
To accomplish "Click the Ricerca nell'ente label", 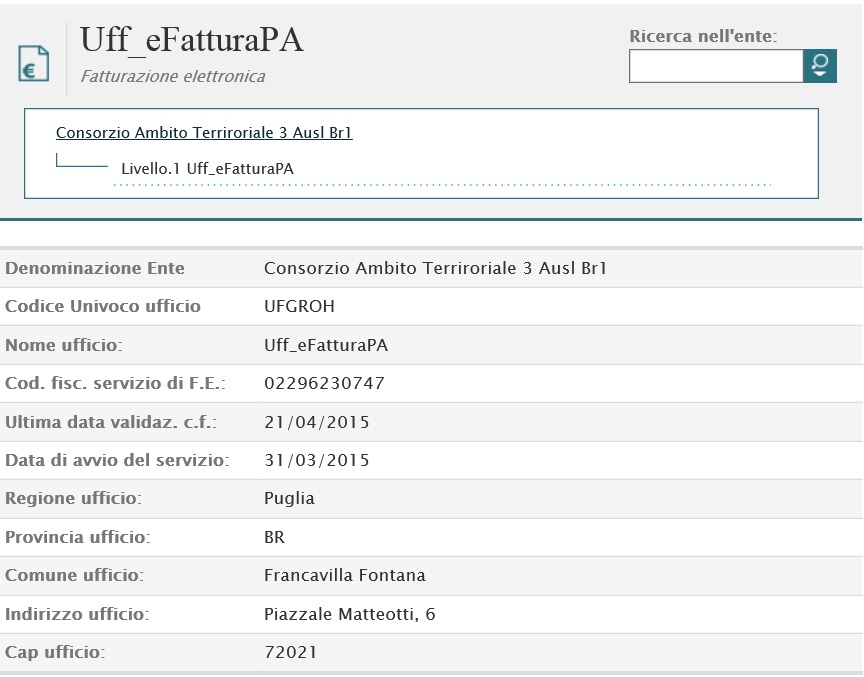I will click(702, 36).
